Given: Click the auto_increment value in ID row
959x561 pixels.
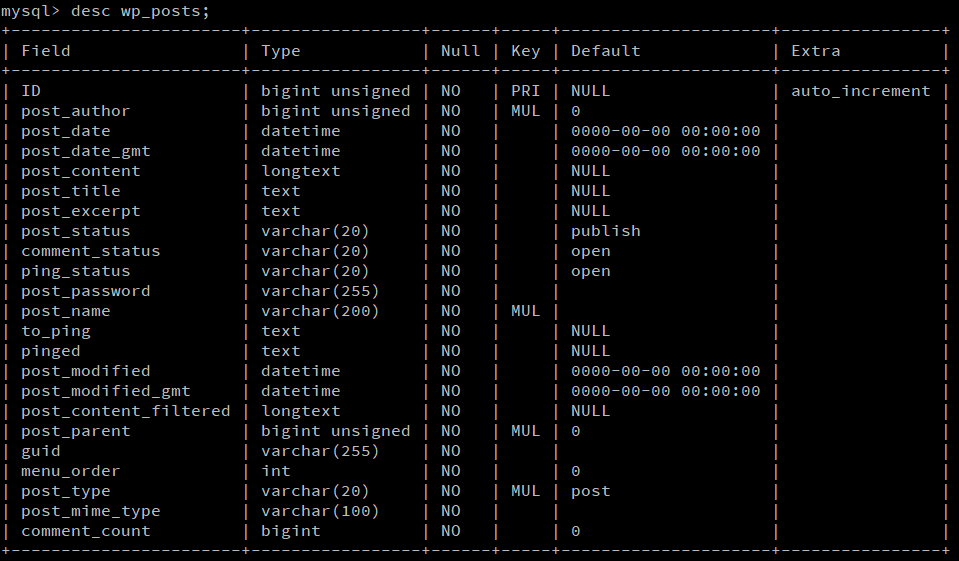Looking at the screenshot, I should point(860,91).
